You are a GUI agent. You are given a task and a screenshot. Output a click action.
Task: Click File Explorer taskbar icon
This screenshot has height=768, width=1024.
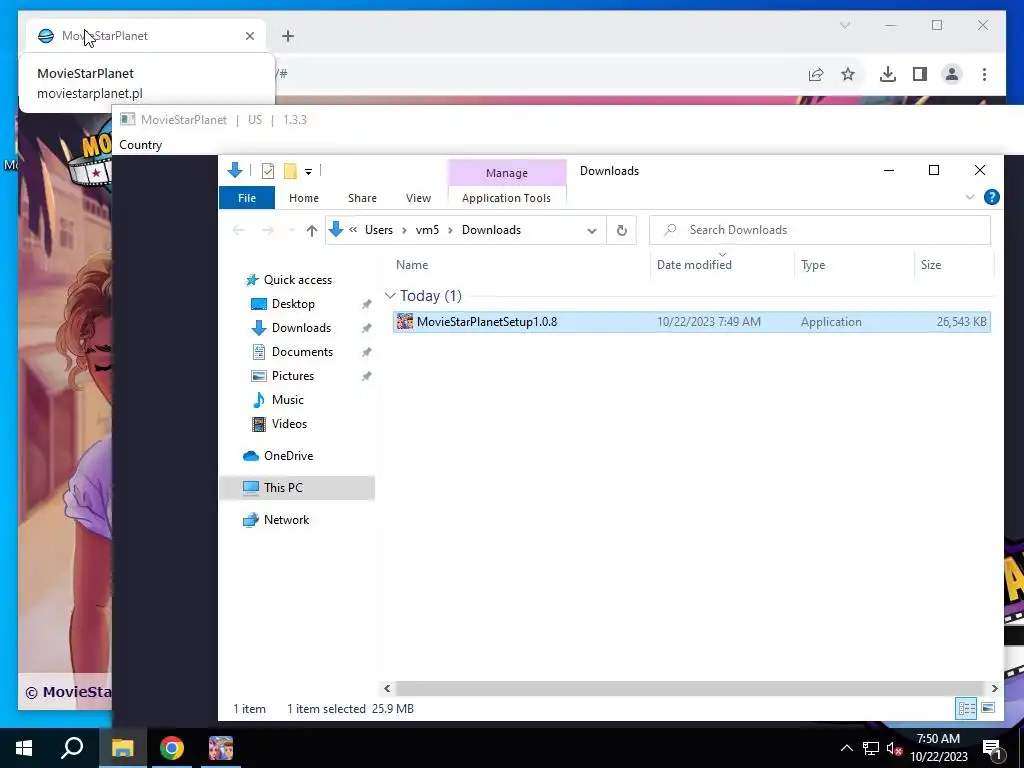click(122, 748)
